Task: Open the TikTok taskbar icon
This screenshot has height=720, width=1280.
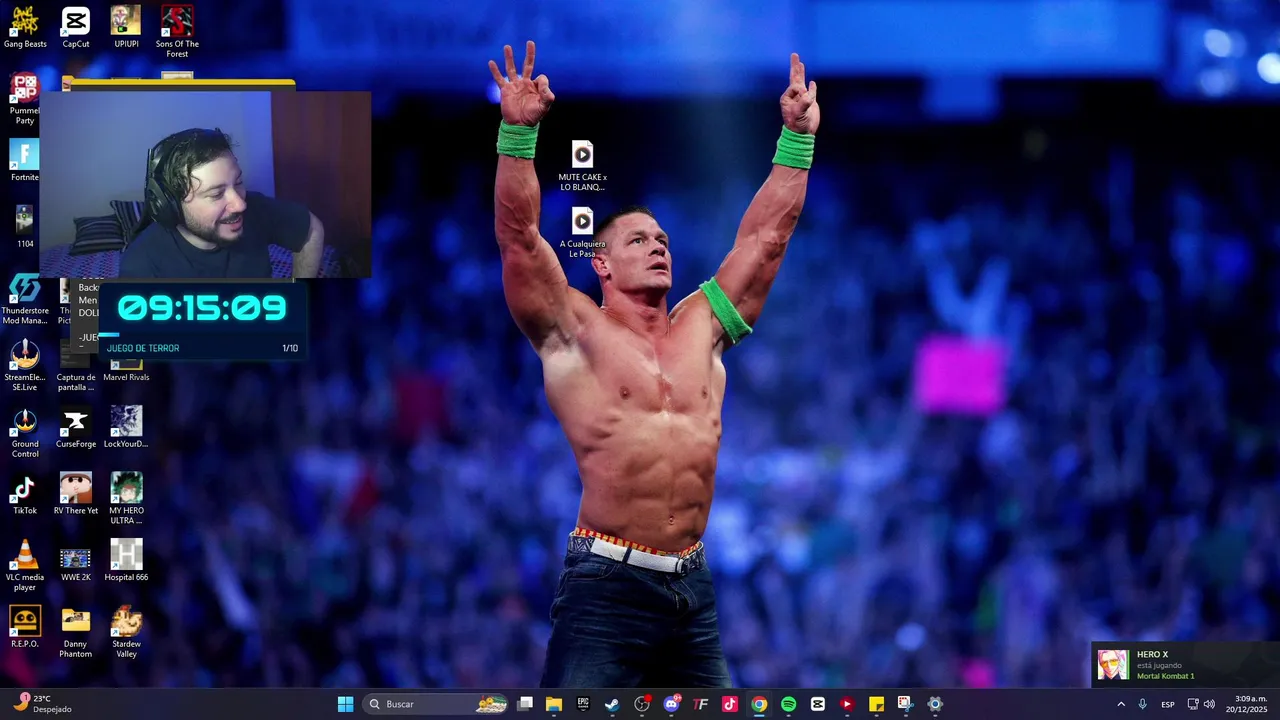Action: [x=730, y=704]
